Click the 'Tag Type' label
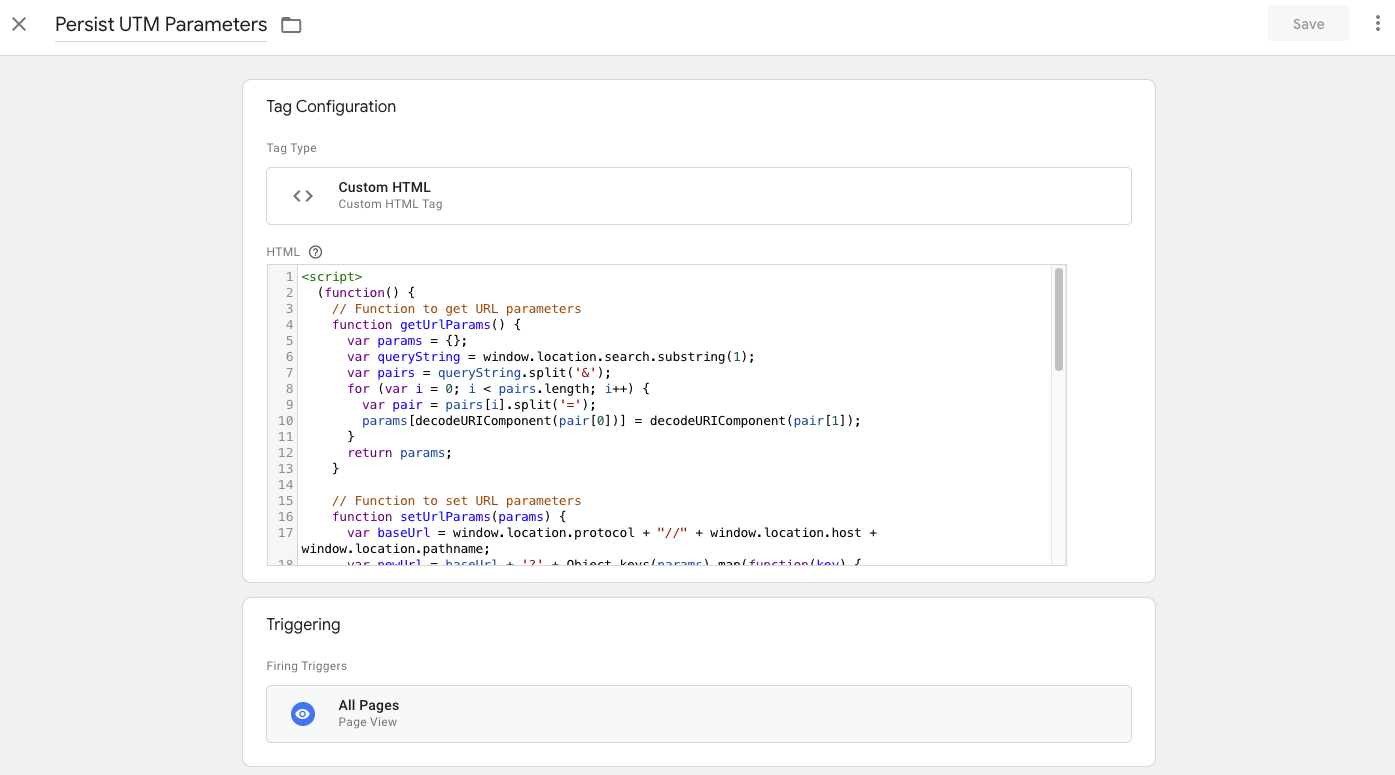This screenshot has height=775, width=1395. 291,148
